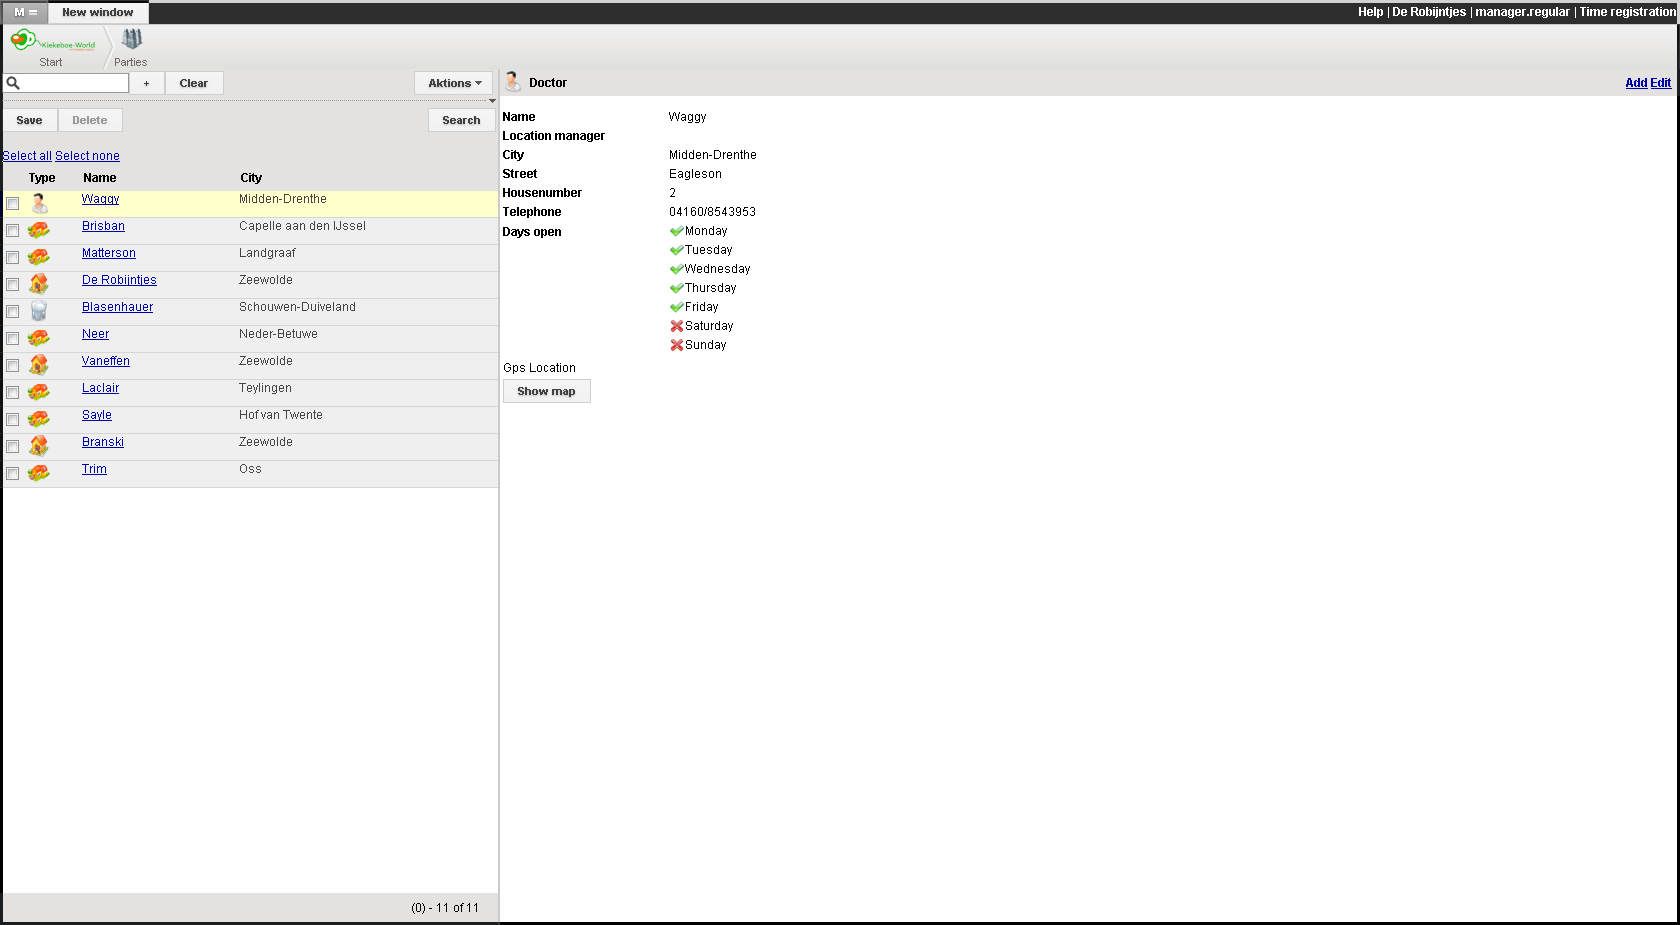Click the type icon in Trim row

tap(39, 473)
